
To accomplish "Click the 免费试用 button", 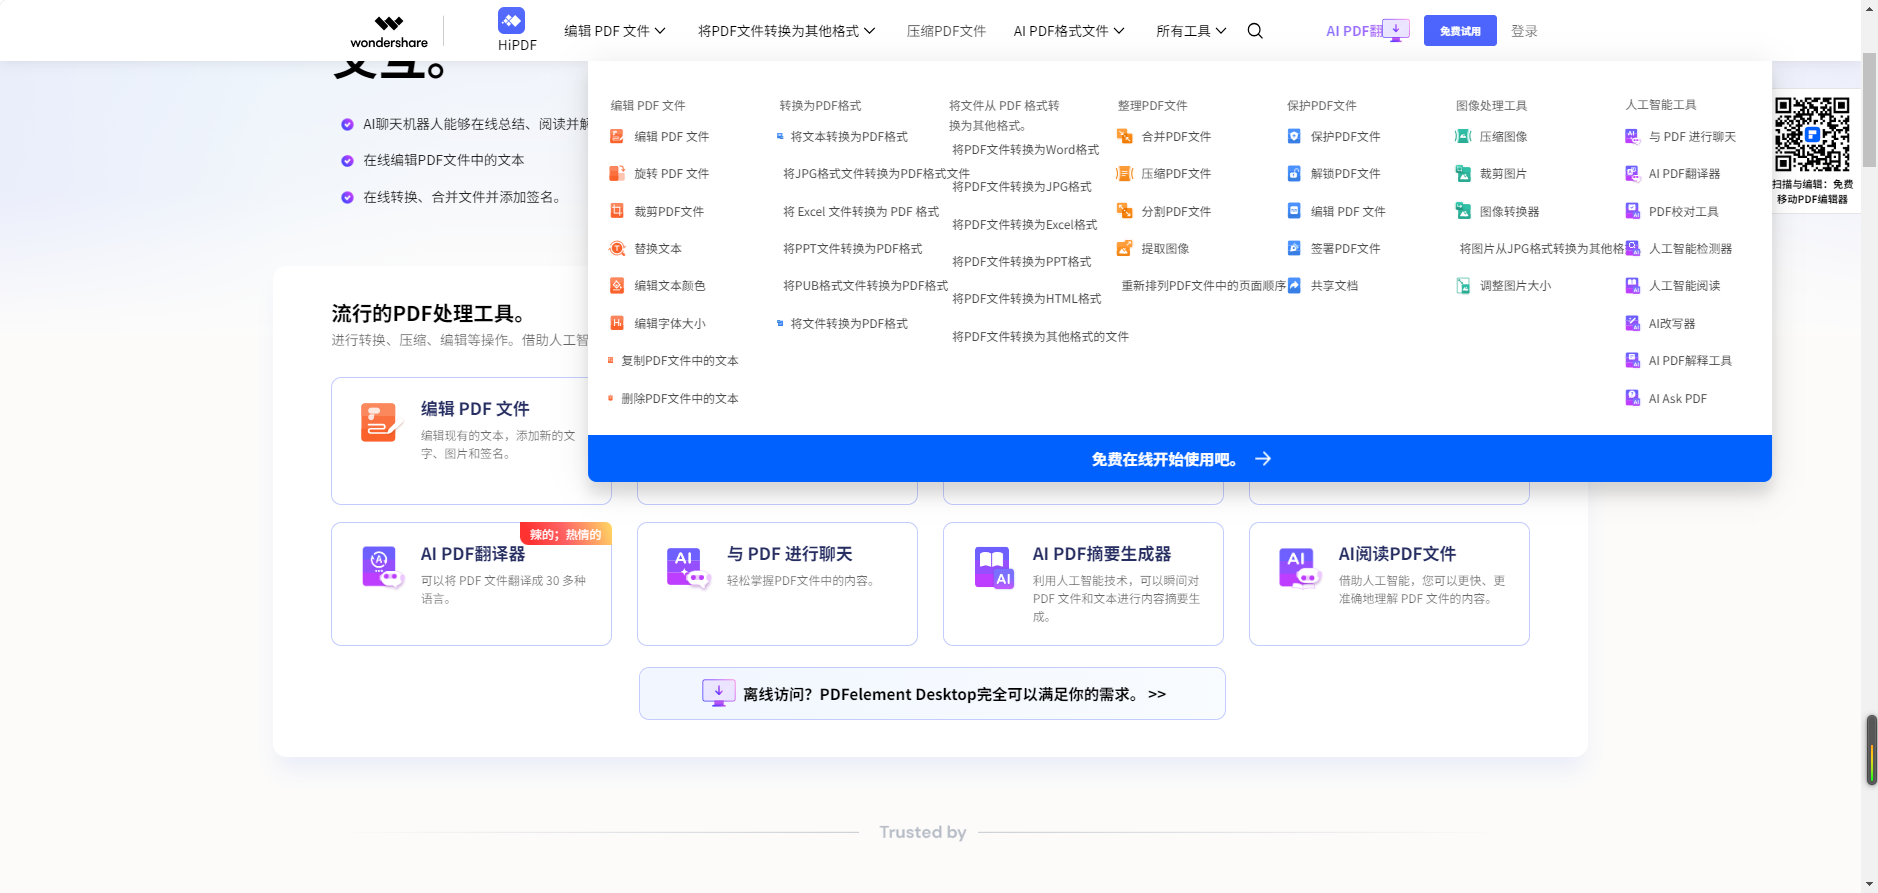I will (1459, 31).
